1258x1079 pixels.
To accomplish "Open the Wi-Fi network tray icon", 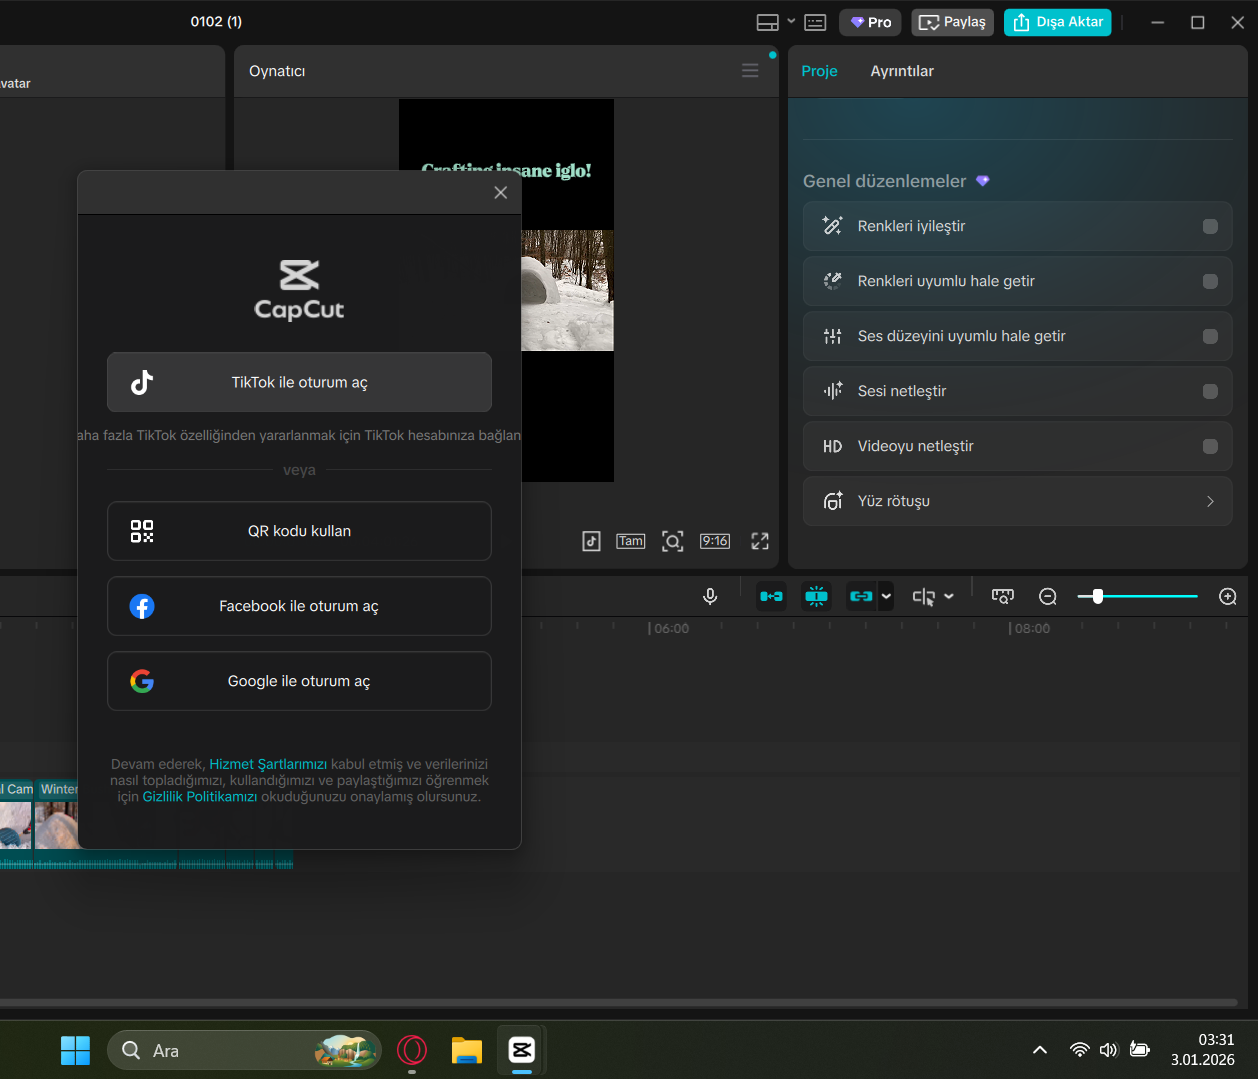I will click(1079, 1050).
